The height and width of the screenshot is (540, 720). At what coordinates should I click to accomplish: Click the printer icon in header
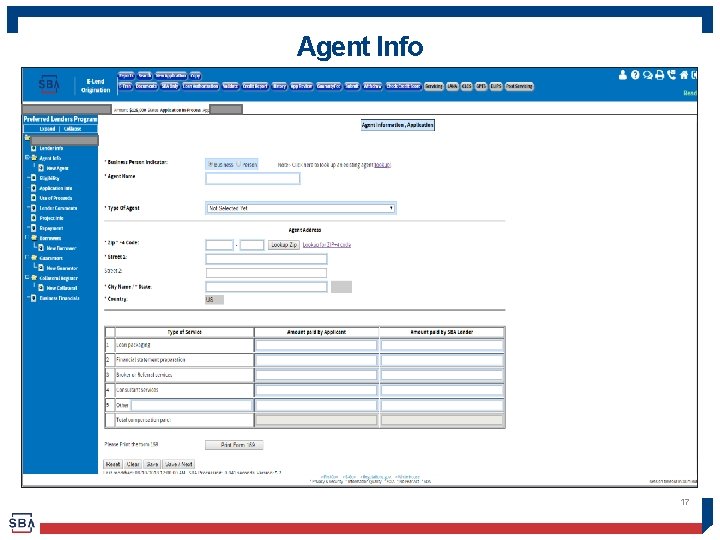coord(659,75)
